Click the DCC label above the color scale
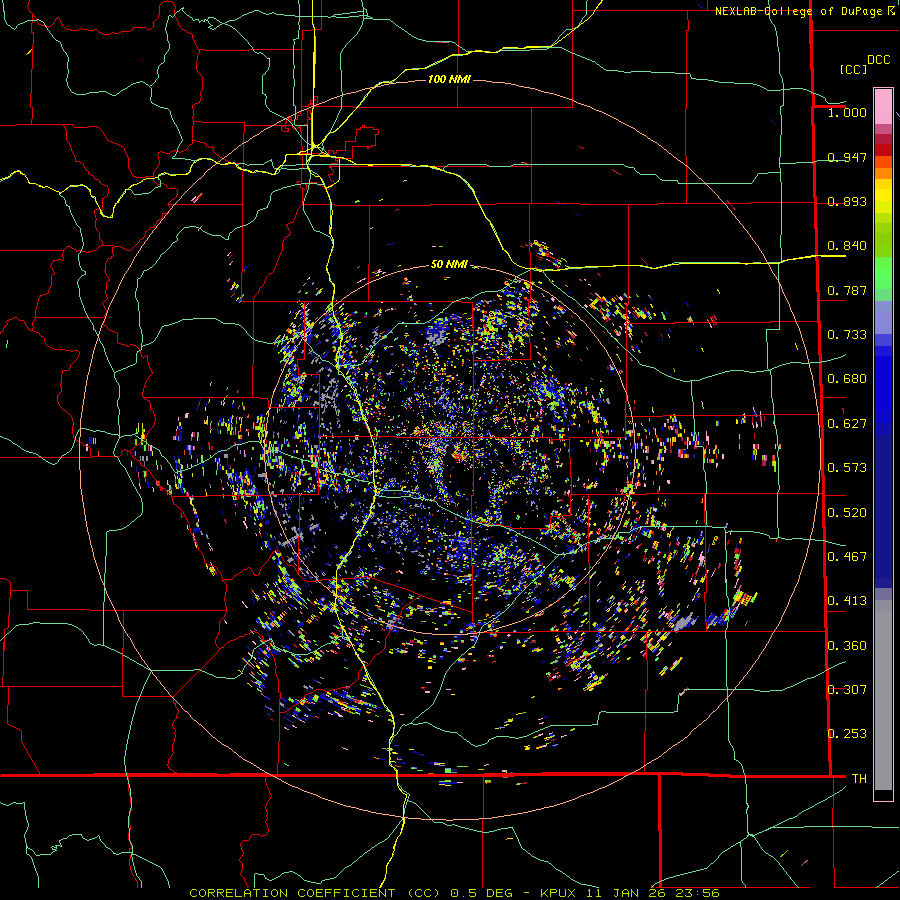 (878, 59)
